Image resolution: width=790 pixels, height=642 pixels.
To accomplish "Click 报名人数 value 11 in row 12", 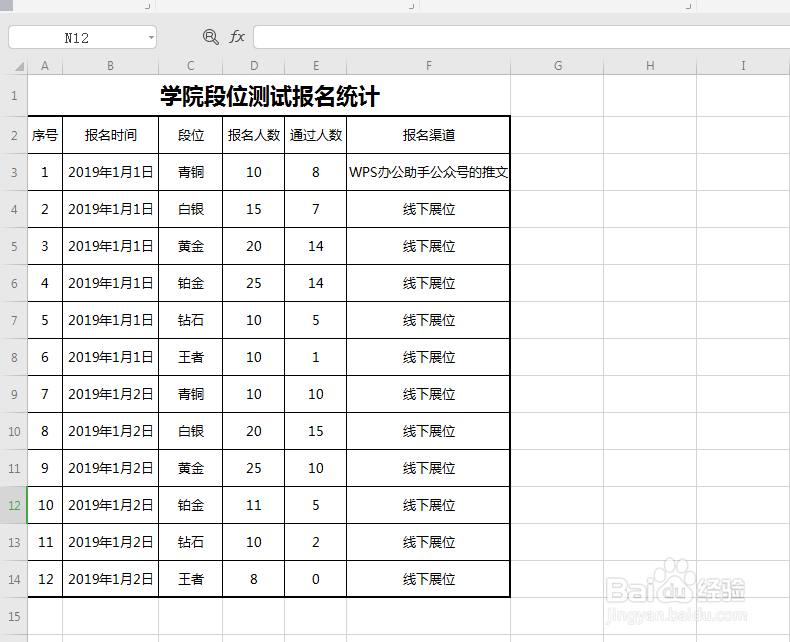I will 253,505.
